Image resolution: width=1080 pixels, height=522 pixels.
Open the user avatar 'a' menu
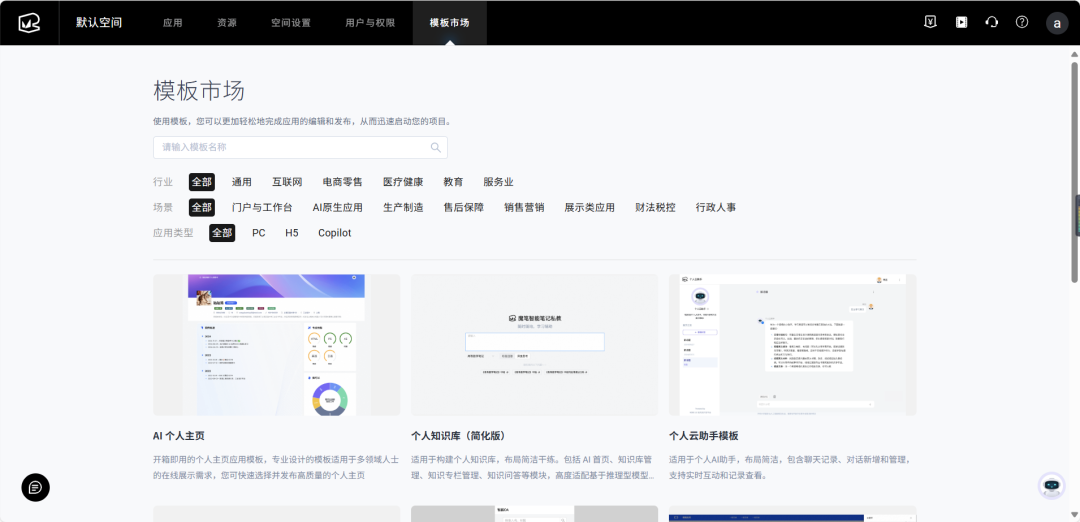1057,23
